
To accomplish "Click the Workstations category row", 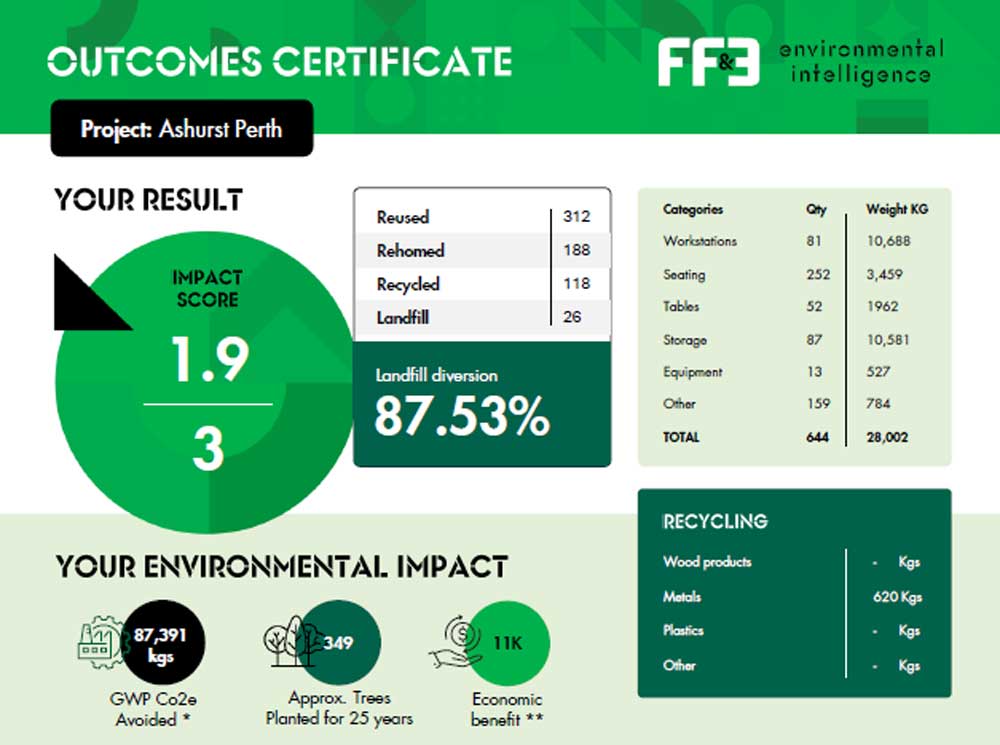I will coord(793,241).
